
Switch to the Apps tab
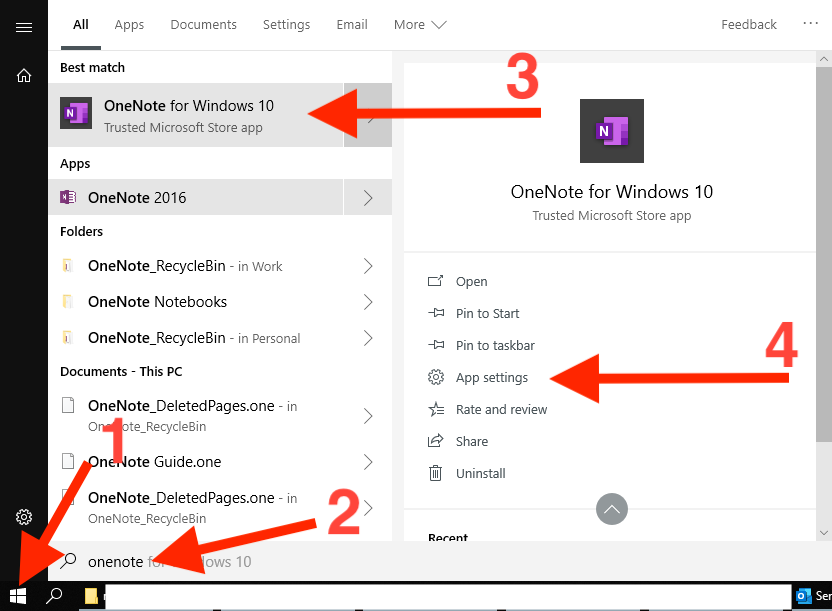[129, 24]
